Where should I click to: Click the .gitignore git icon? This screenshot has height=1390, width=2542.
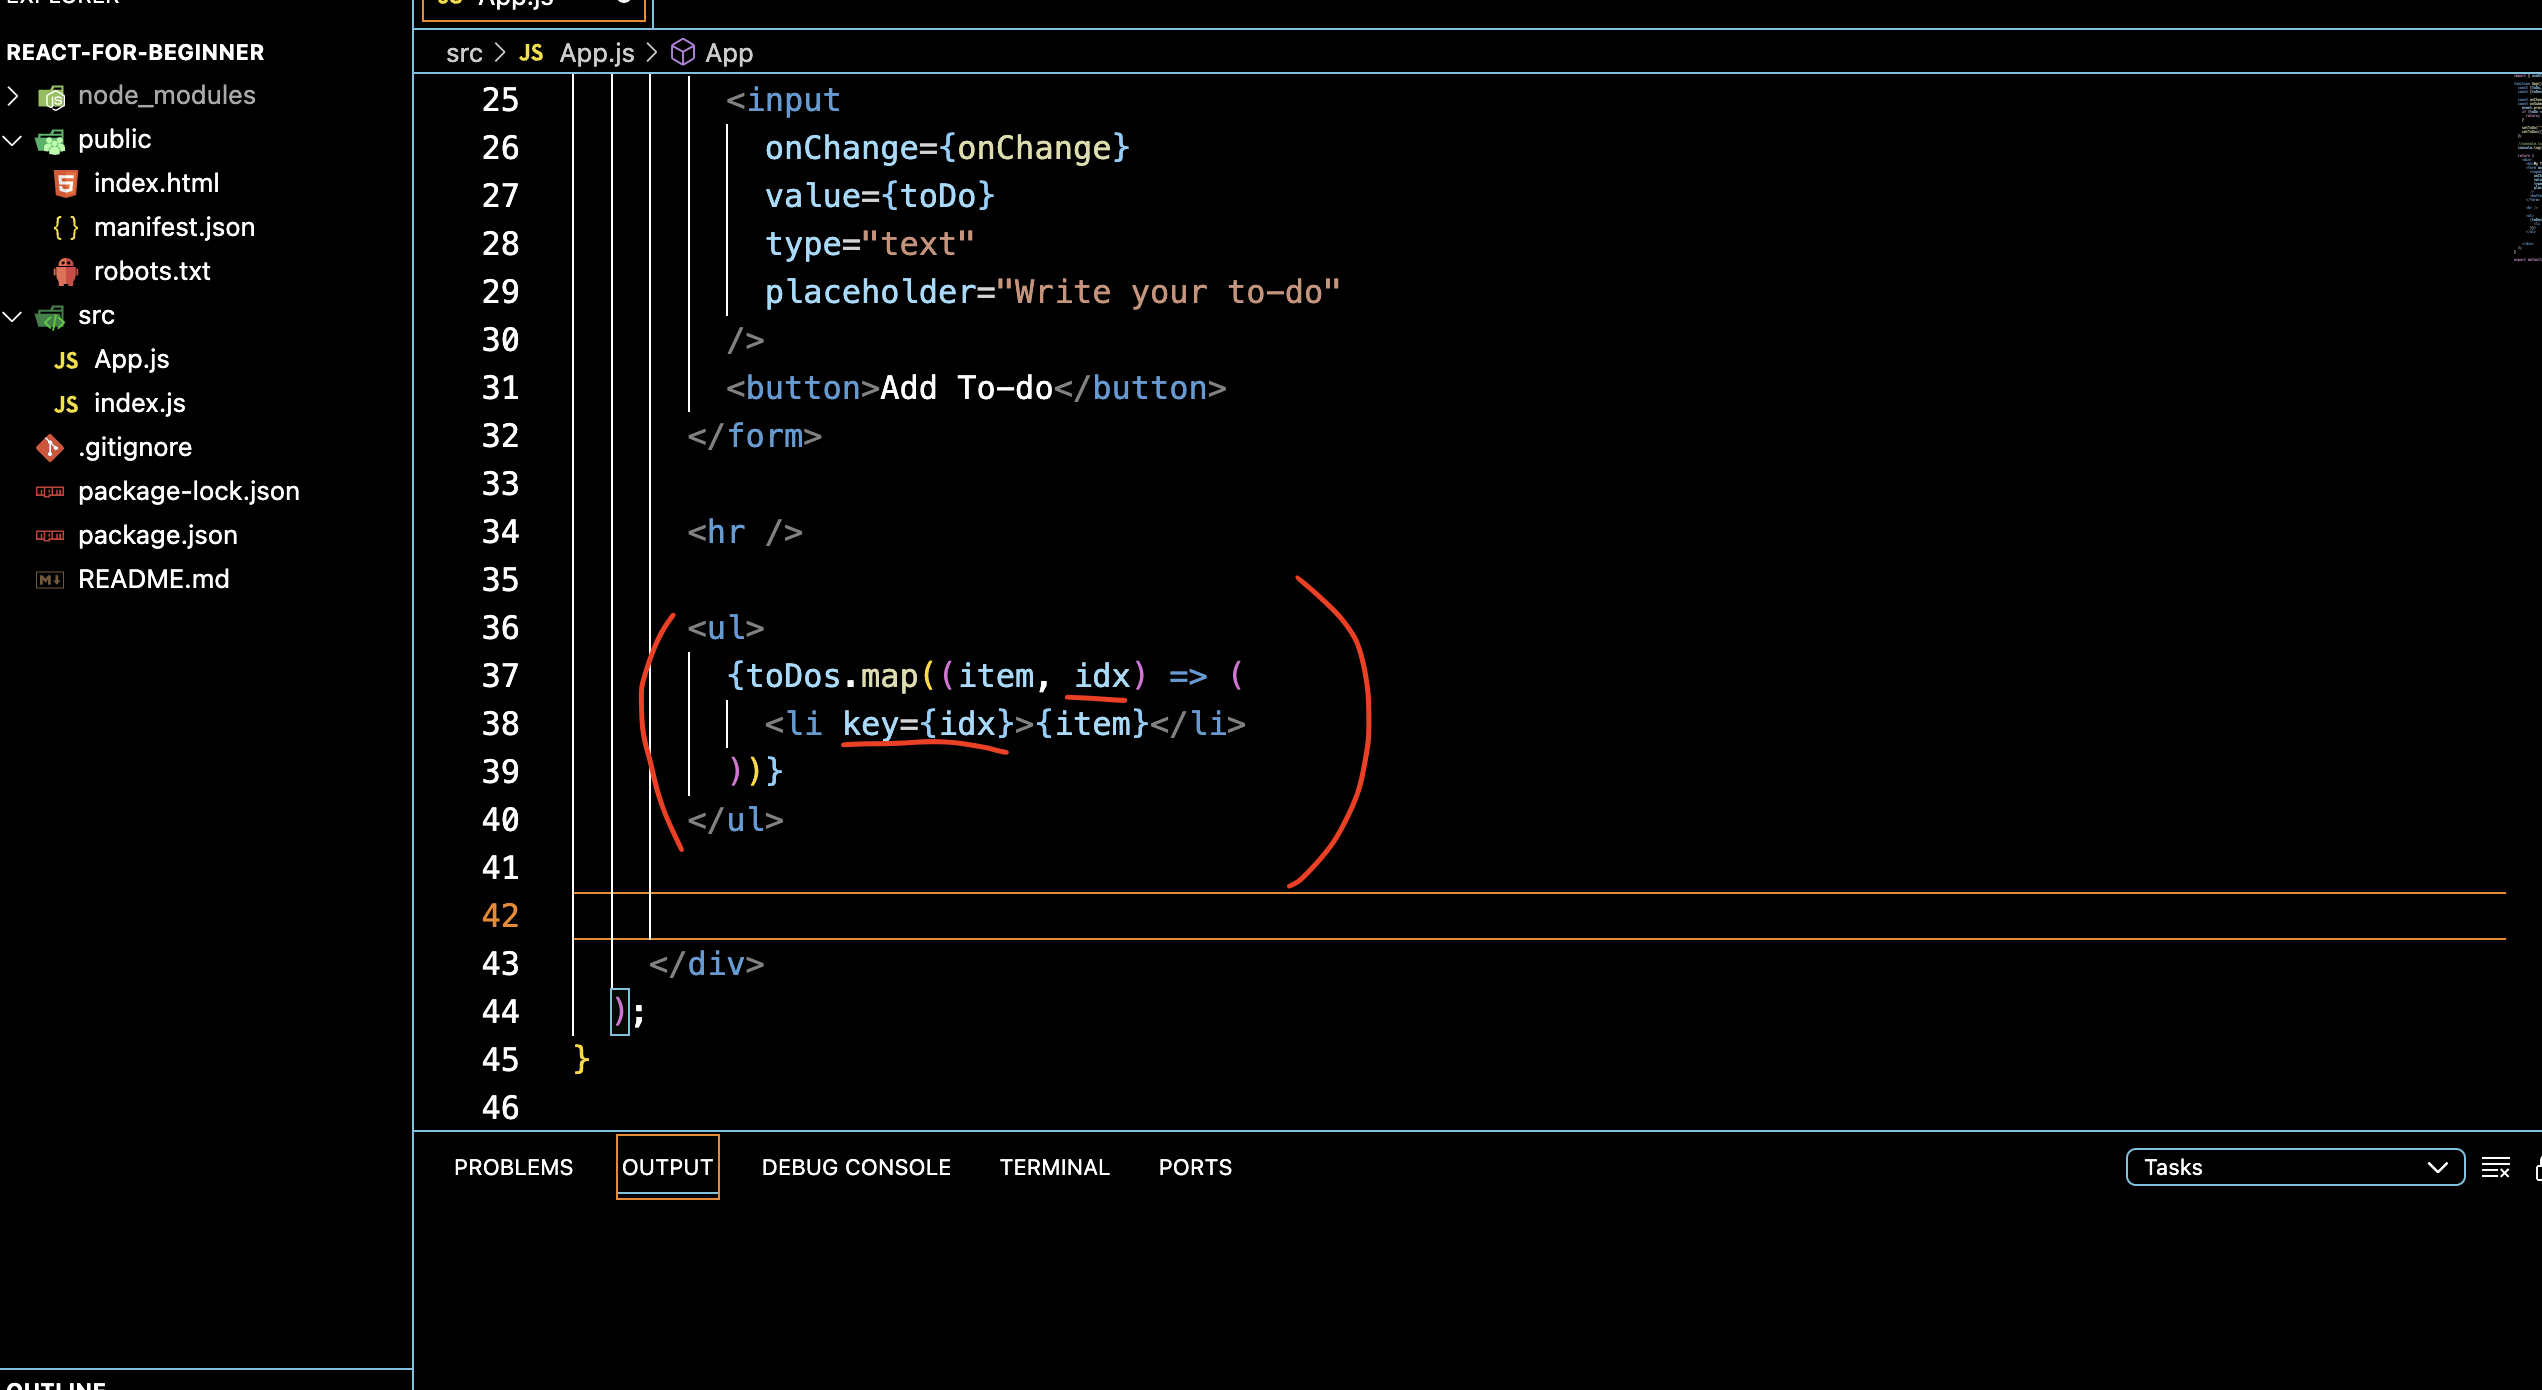coord(50,447)
